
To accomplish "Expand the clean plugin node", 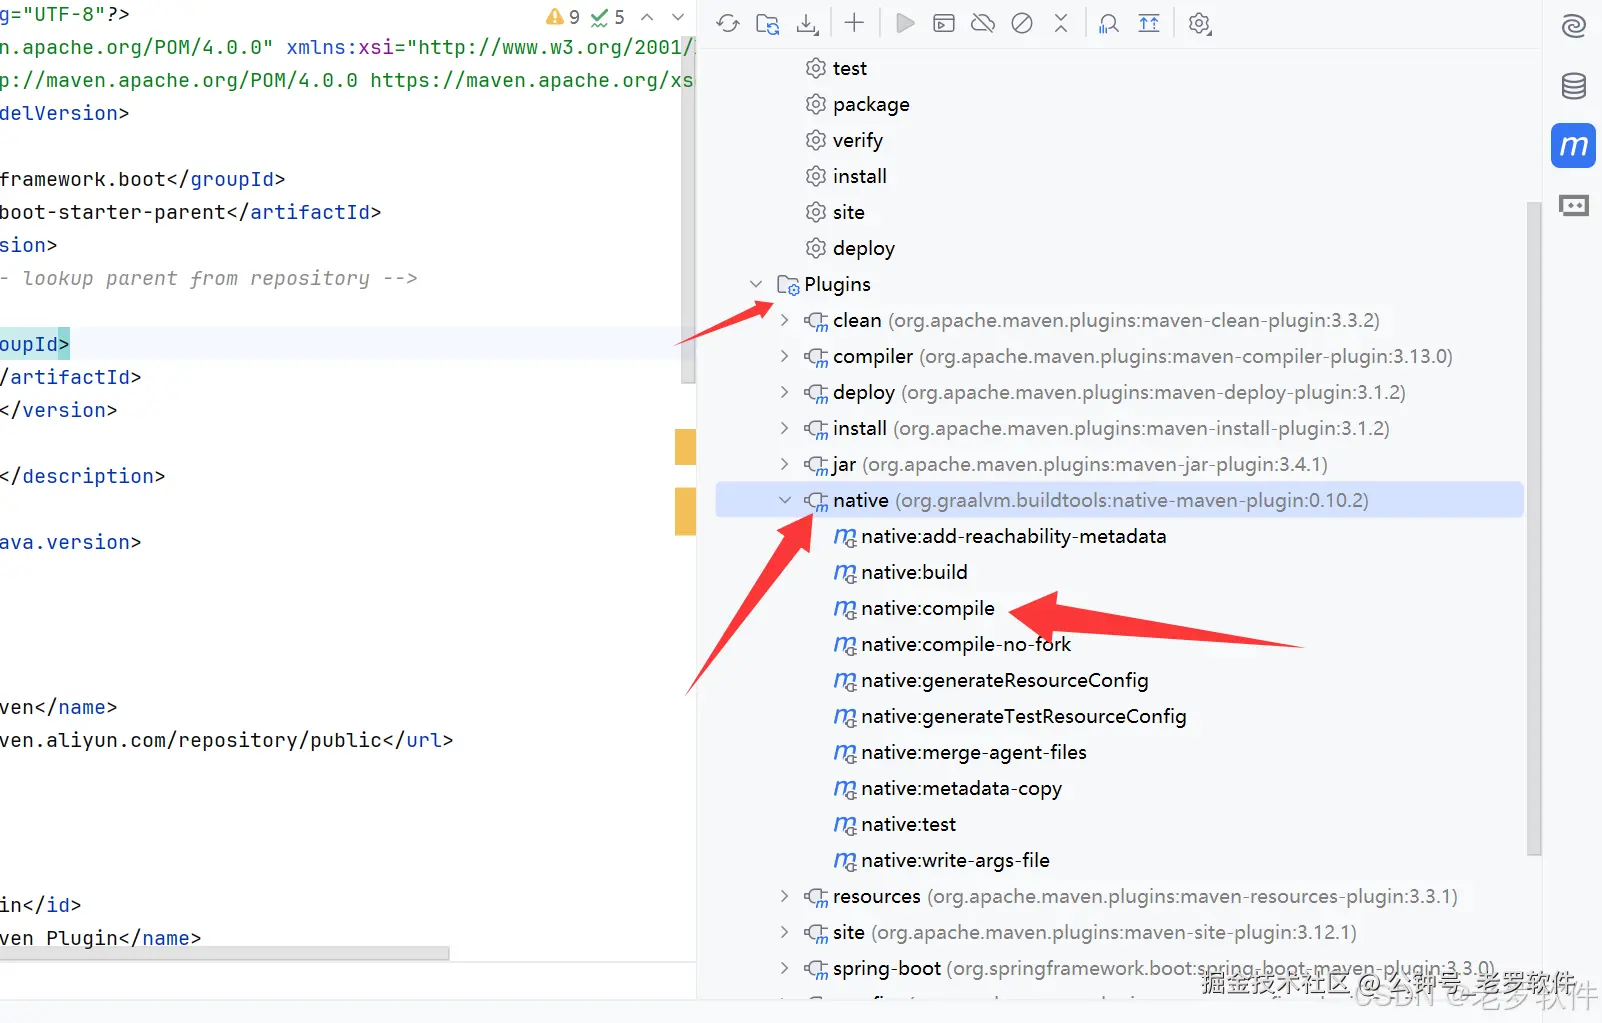I will [785, 320].
